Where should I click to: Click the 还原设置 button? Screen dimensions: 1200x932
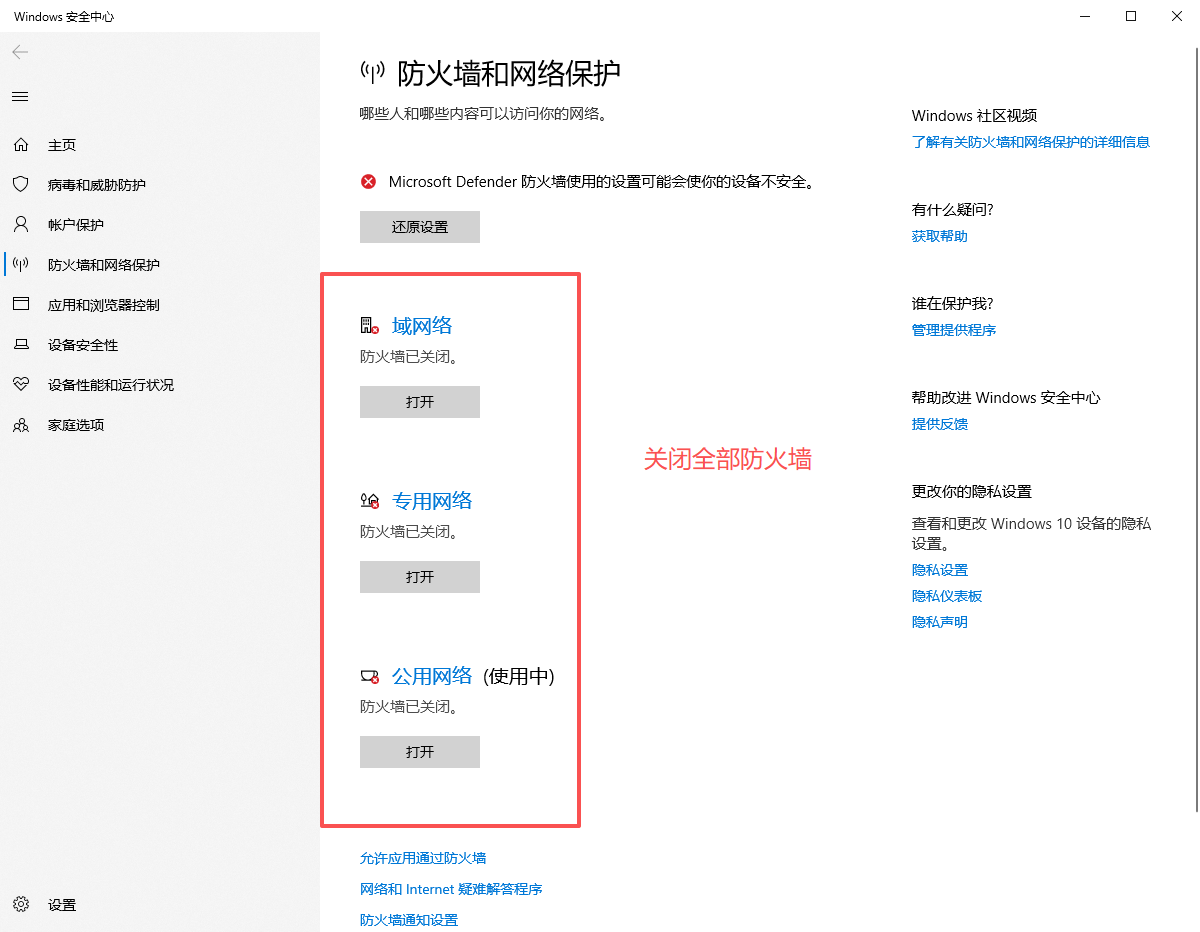click(420, 227)
